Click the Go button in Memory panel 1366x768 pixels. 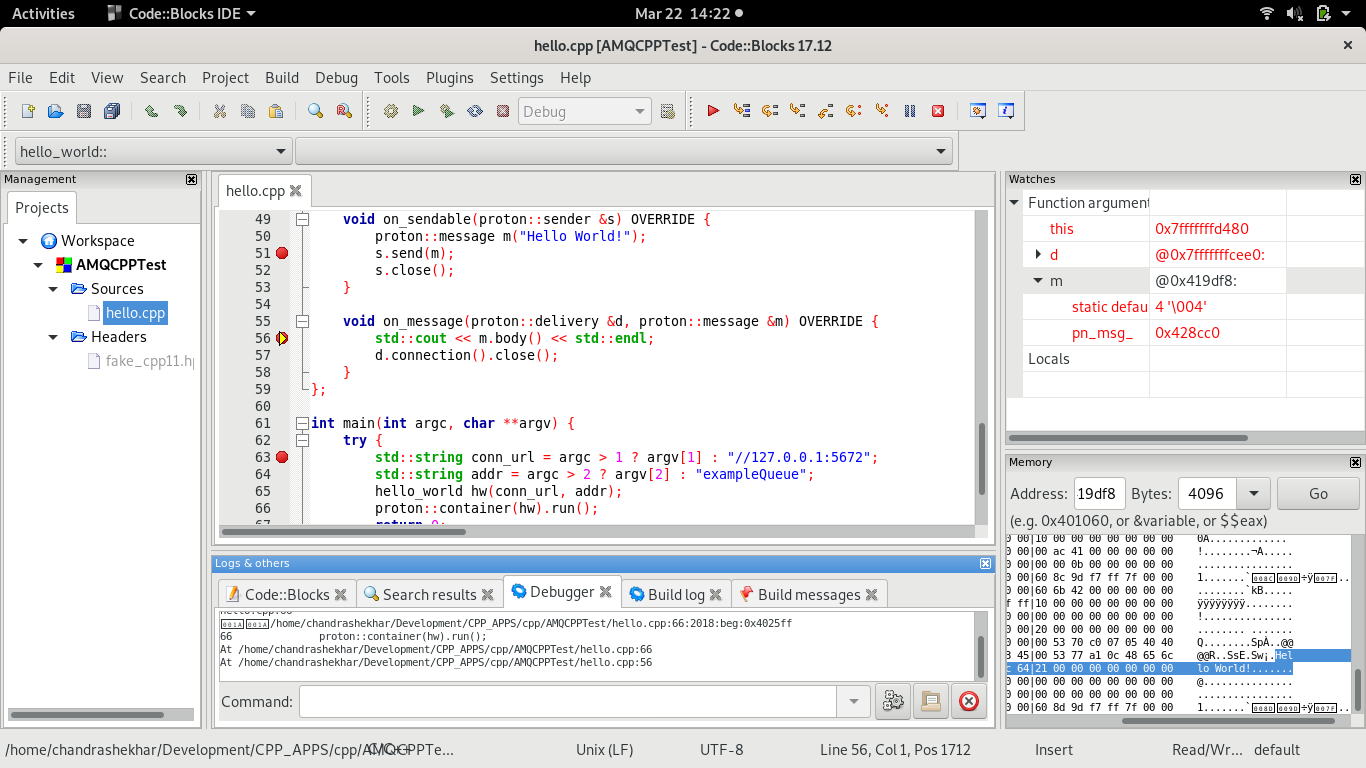click(x=1318, y=493)
